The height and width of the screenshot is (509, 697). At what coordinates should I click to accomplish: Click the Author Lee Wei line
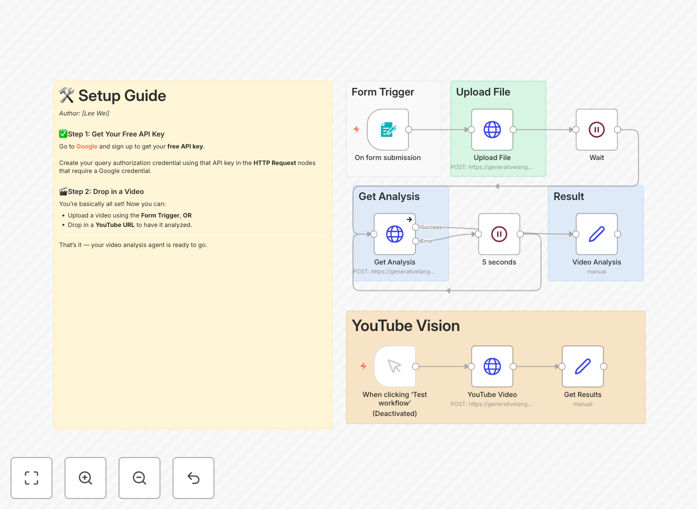(x=84, y=113)
